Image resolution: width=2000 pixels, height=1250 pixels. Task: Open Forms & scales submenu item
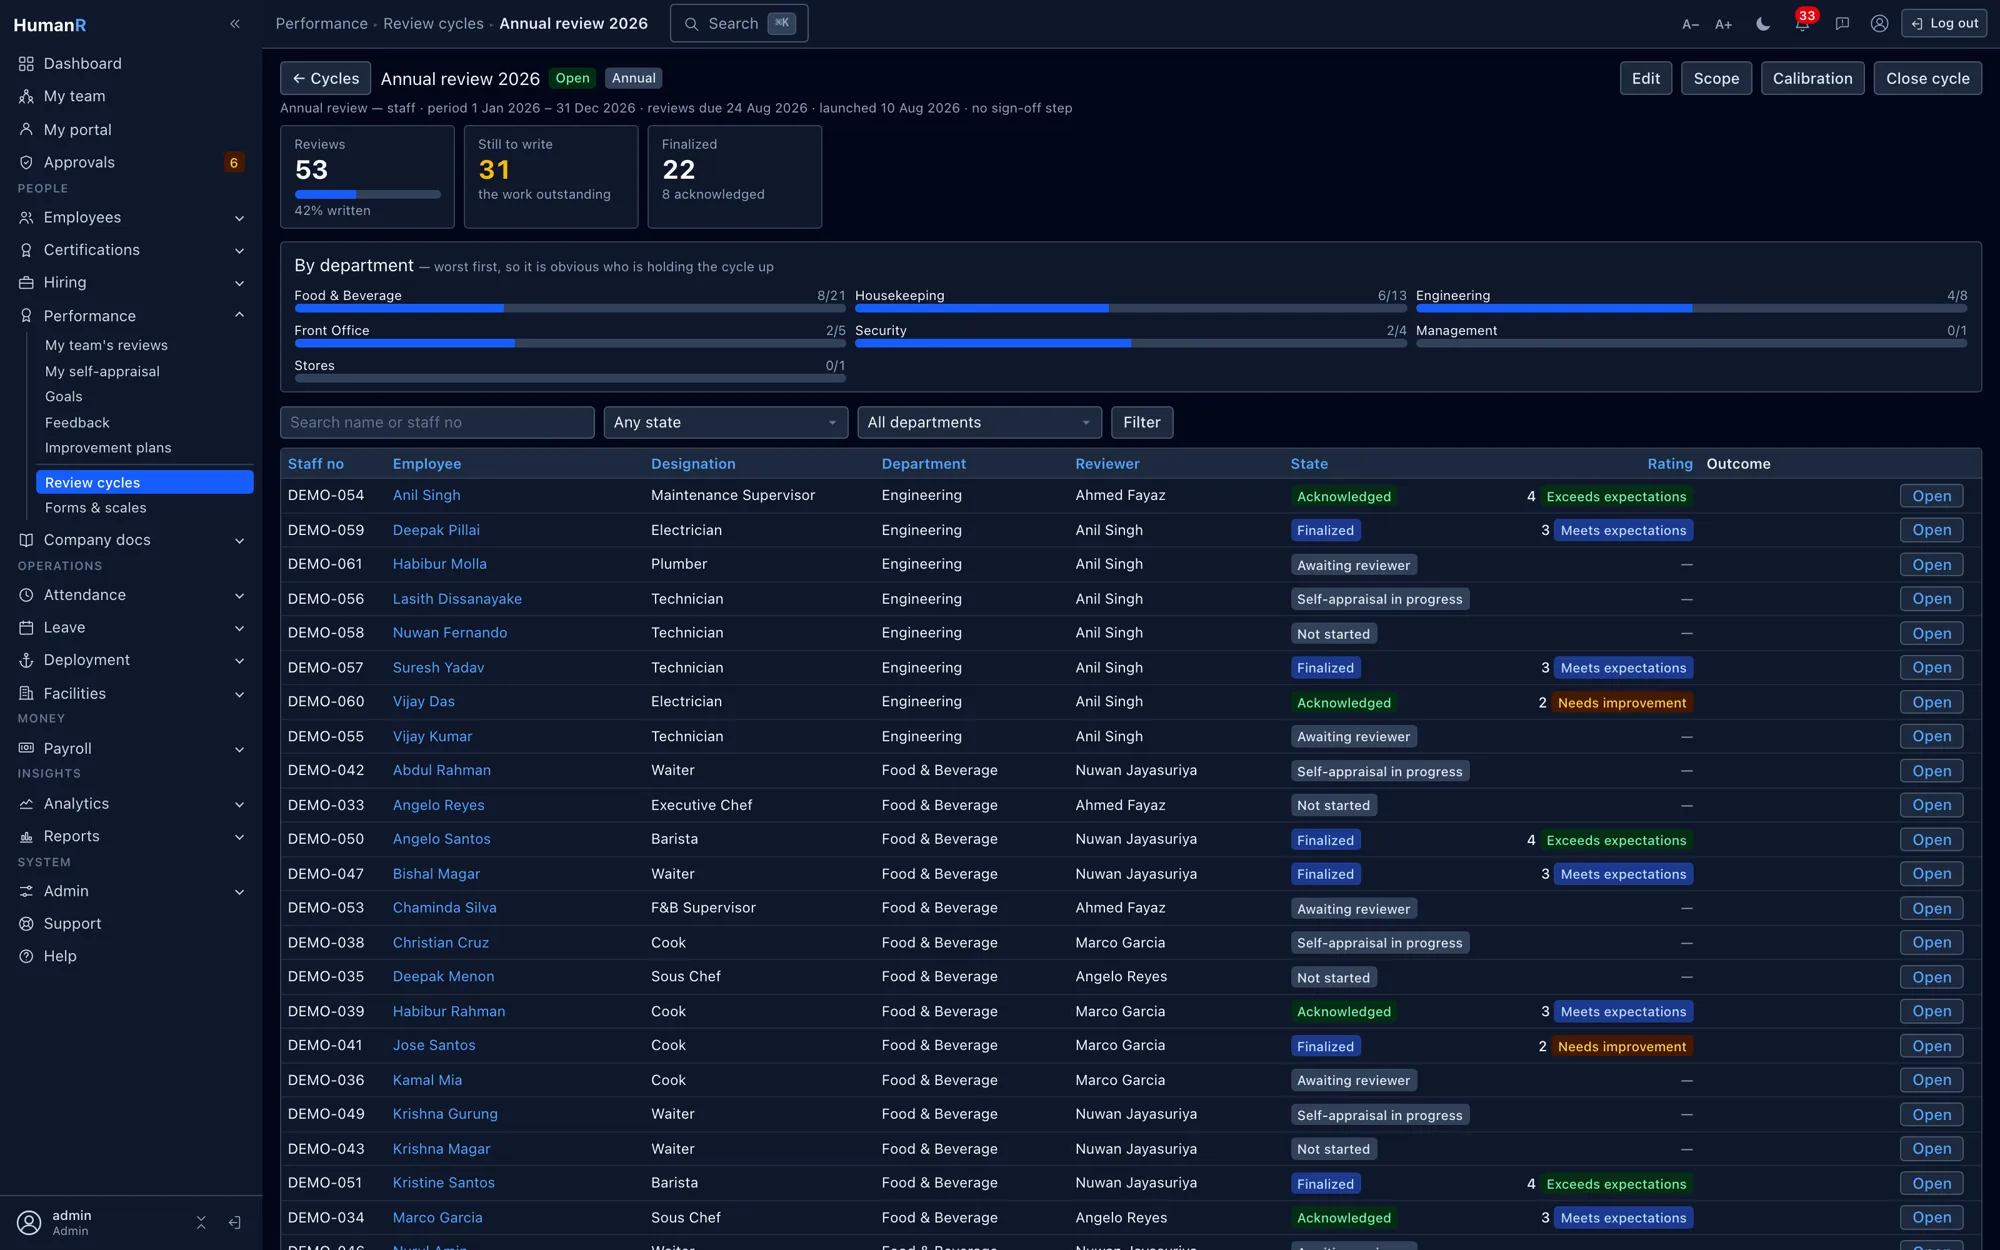96,508
